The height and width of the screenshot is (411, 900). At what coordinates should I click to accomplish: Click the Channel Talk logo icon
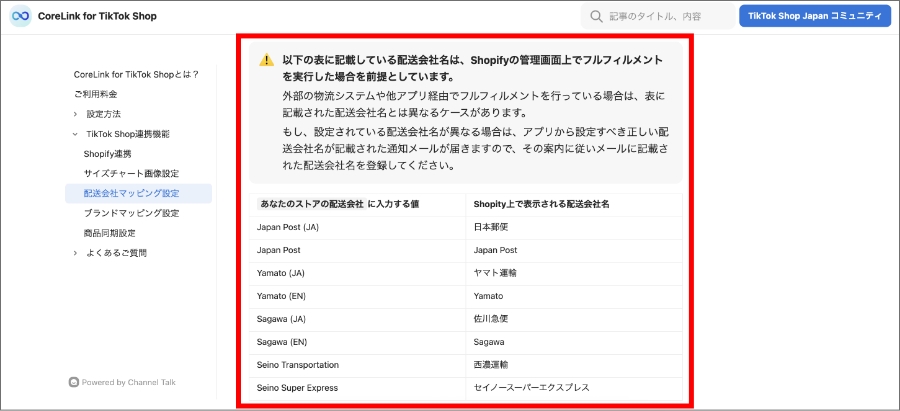(73, 382)
